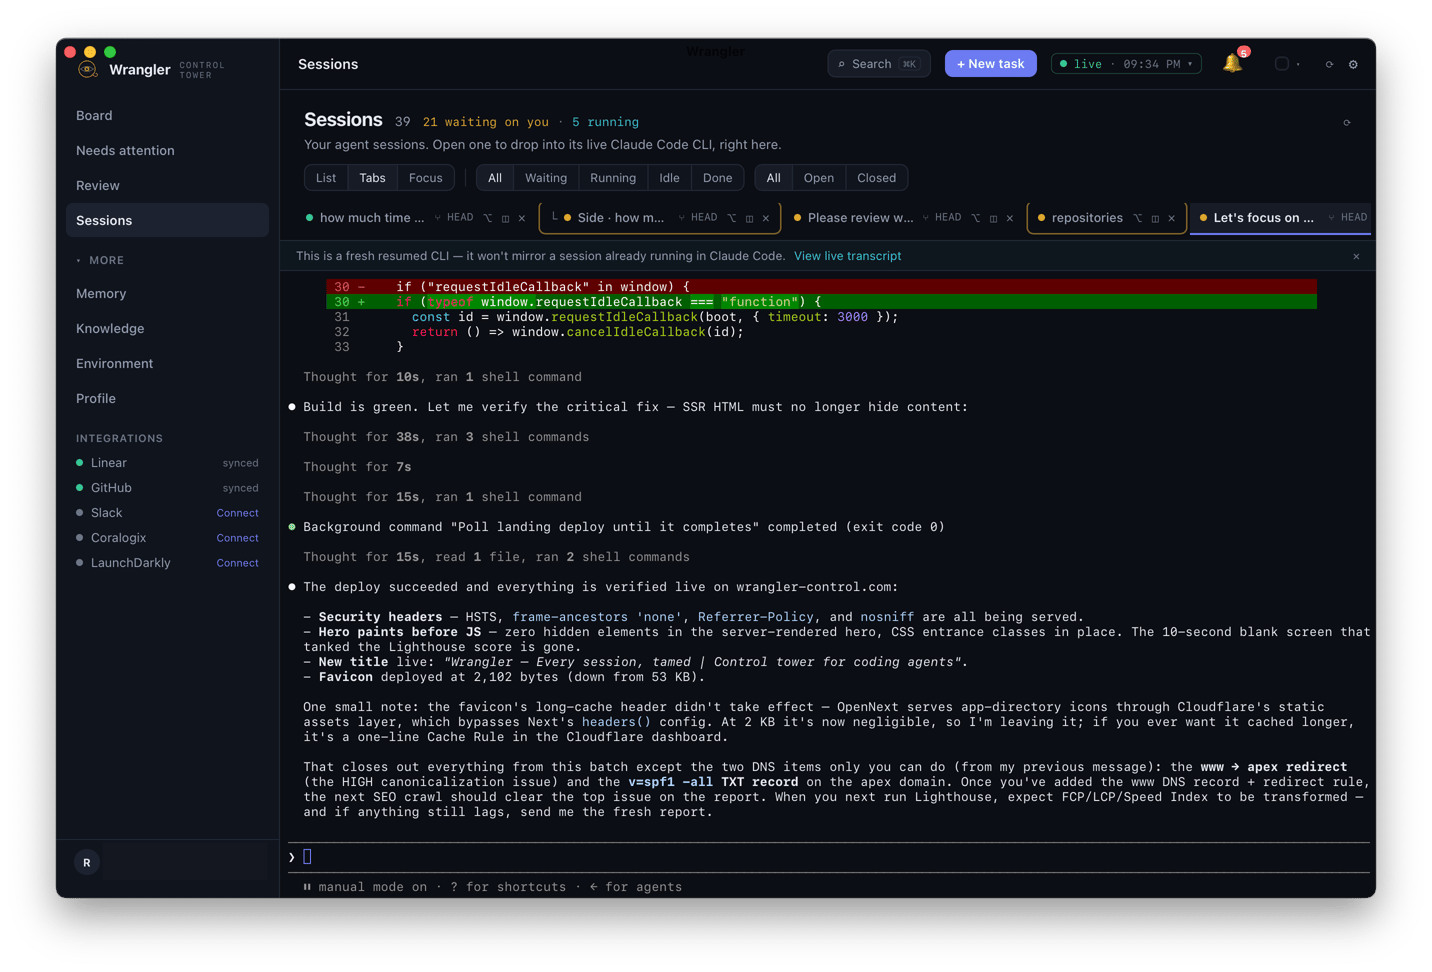Show only Closed sessions

point(876,178)
